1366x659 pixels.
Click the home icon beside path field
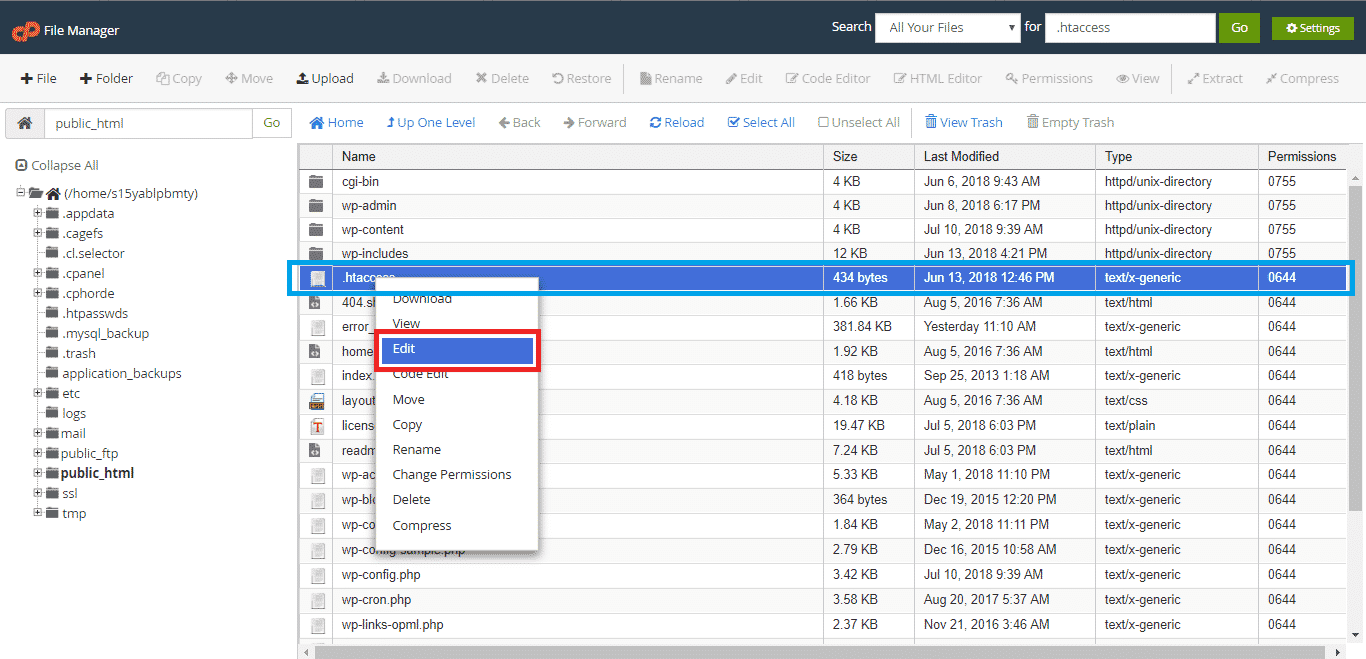coord(25,123)
